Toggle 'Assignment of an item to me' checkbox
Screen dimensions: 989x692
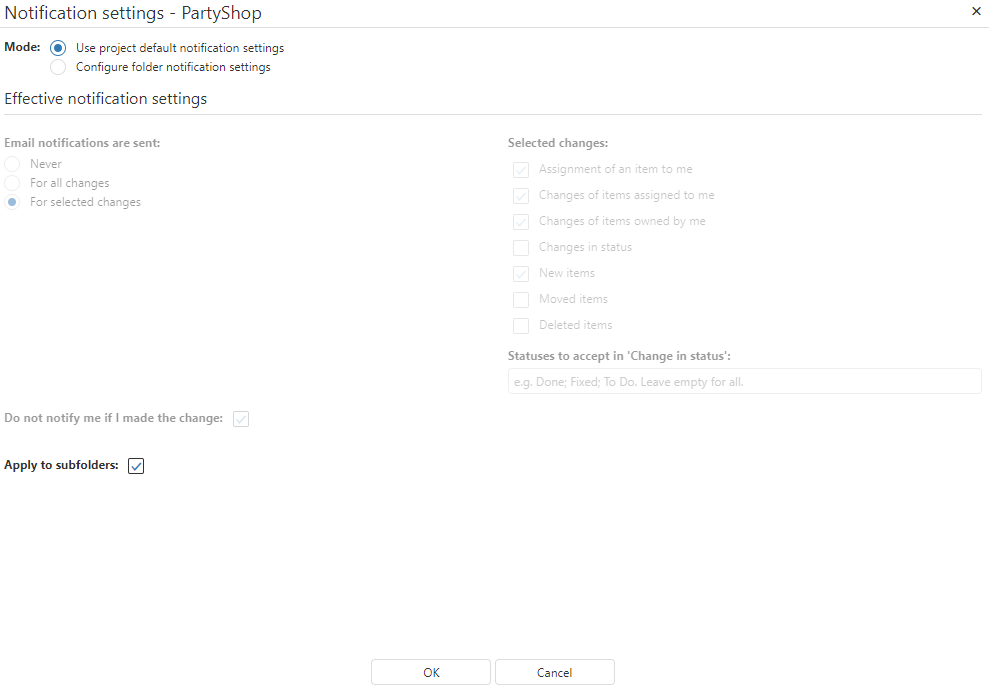tap(521, 170)
